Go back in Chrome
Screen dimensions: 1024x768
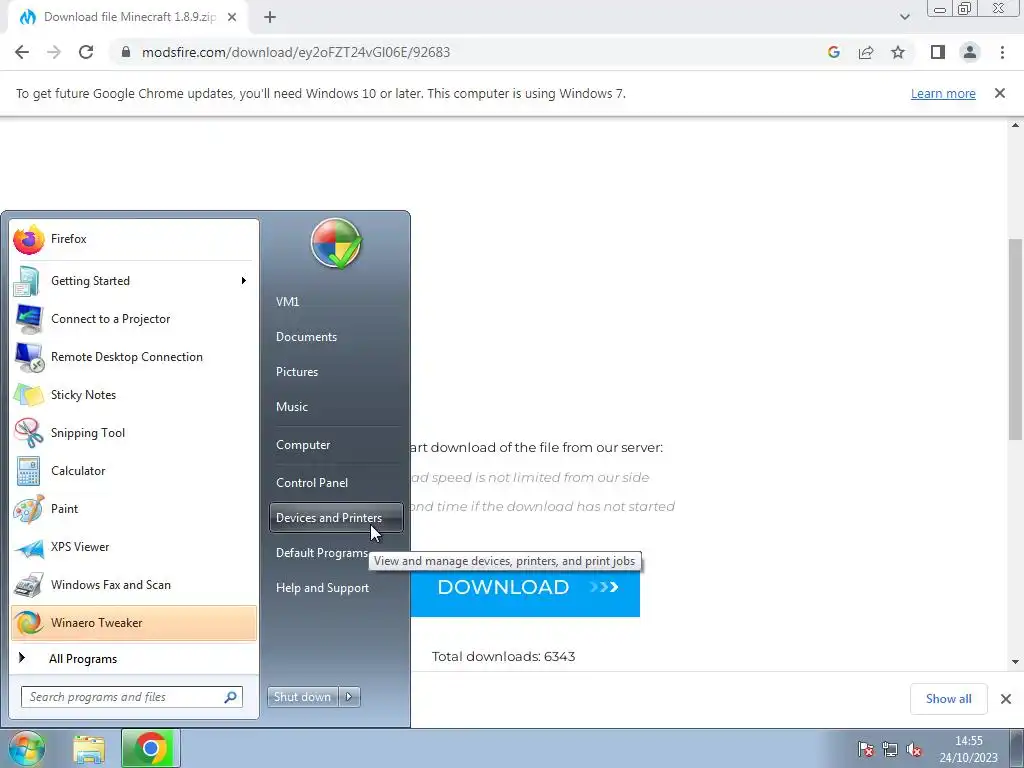(x=22, y=52)
